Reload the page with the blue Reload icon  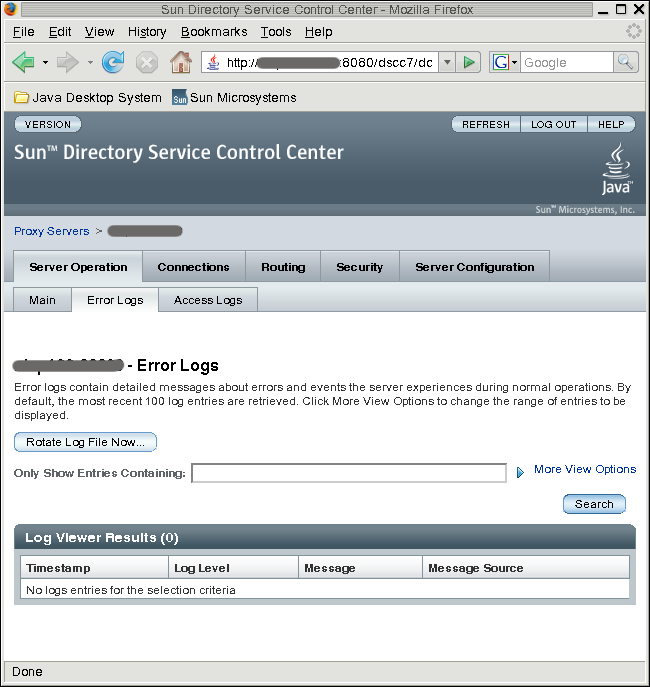click(x=113, y=62)
